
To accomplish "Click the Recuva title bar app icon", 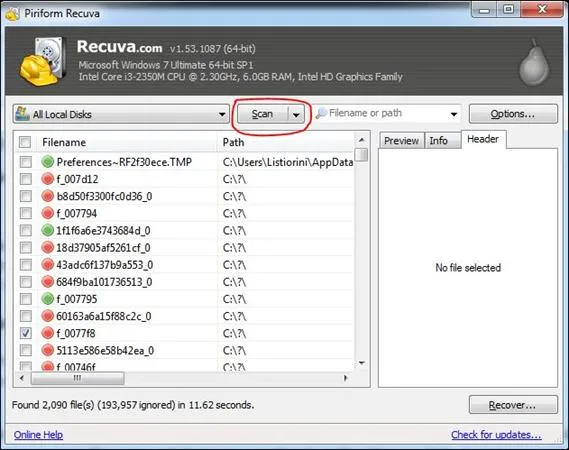I will point(13,14).
